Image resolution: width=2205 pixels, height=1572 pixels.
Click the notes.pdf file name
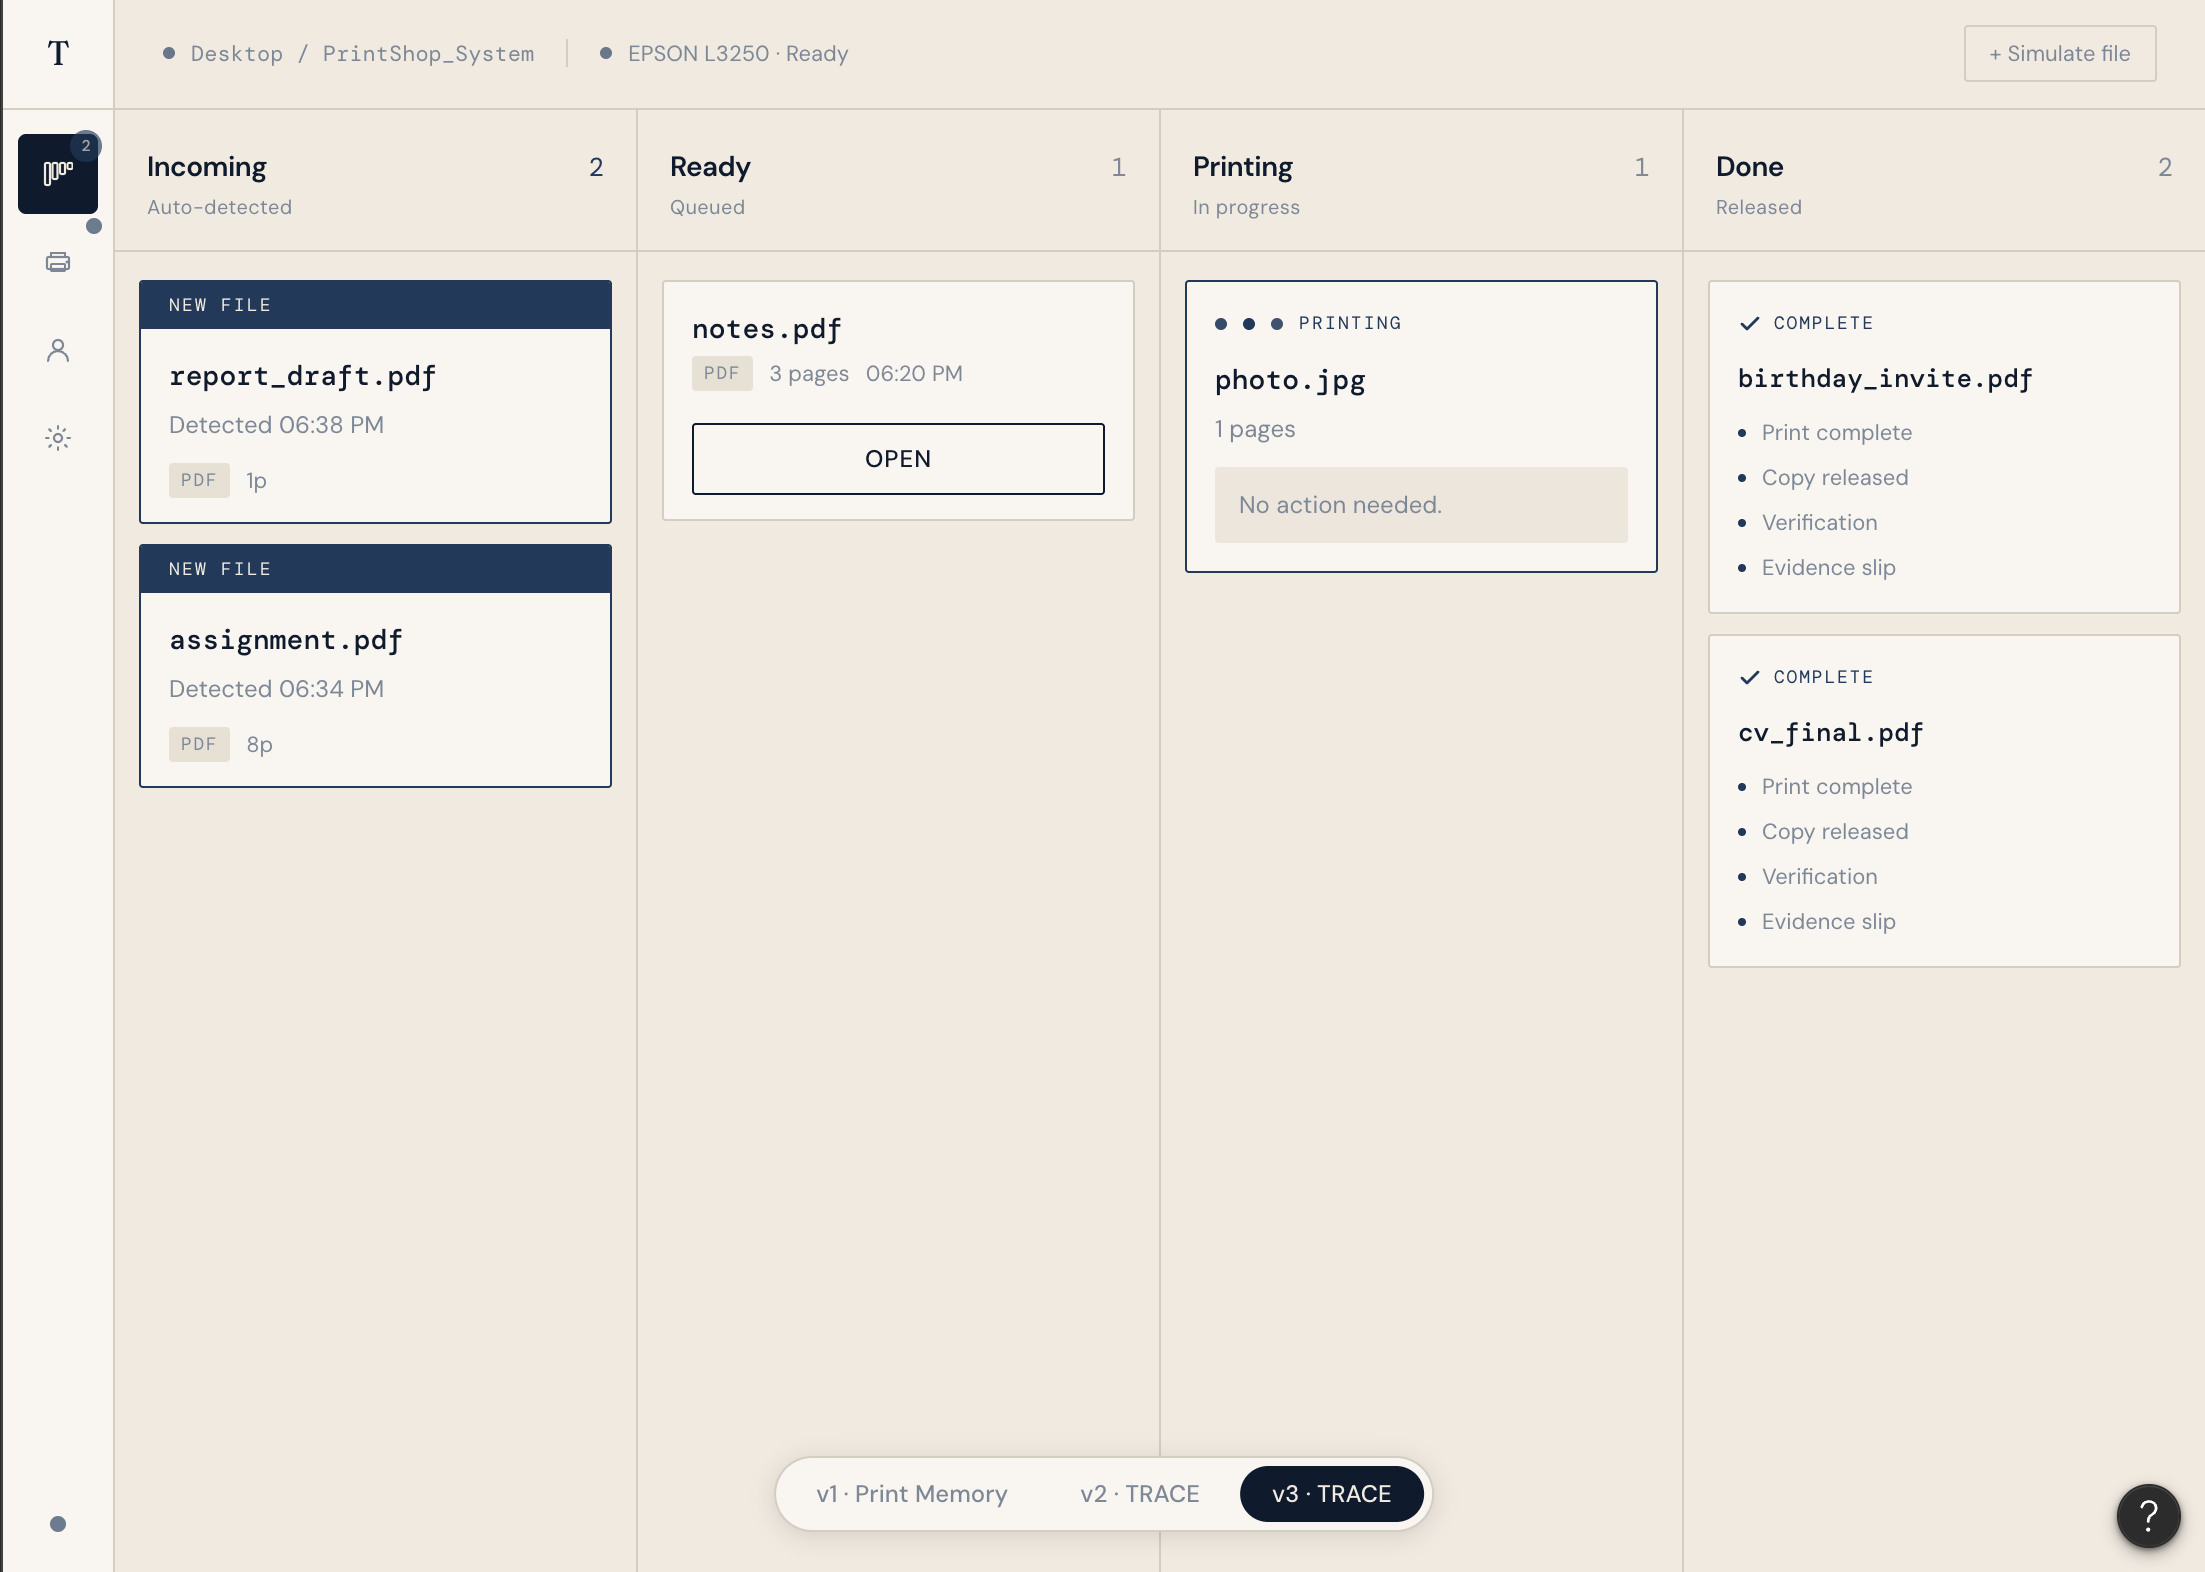[x=766, y=329]
